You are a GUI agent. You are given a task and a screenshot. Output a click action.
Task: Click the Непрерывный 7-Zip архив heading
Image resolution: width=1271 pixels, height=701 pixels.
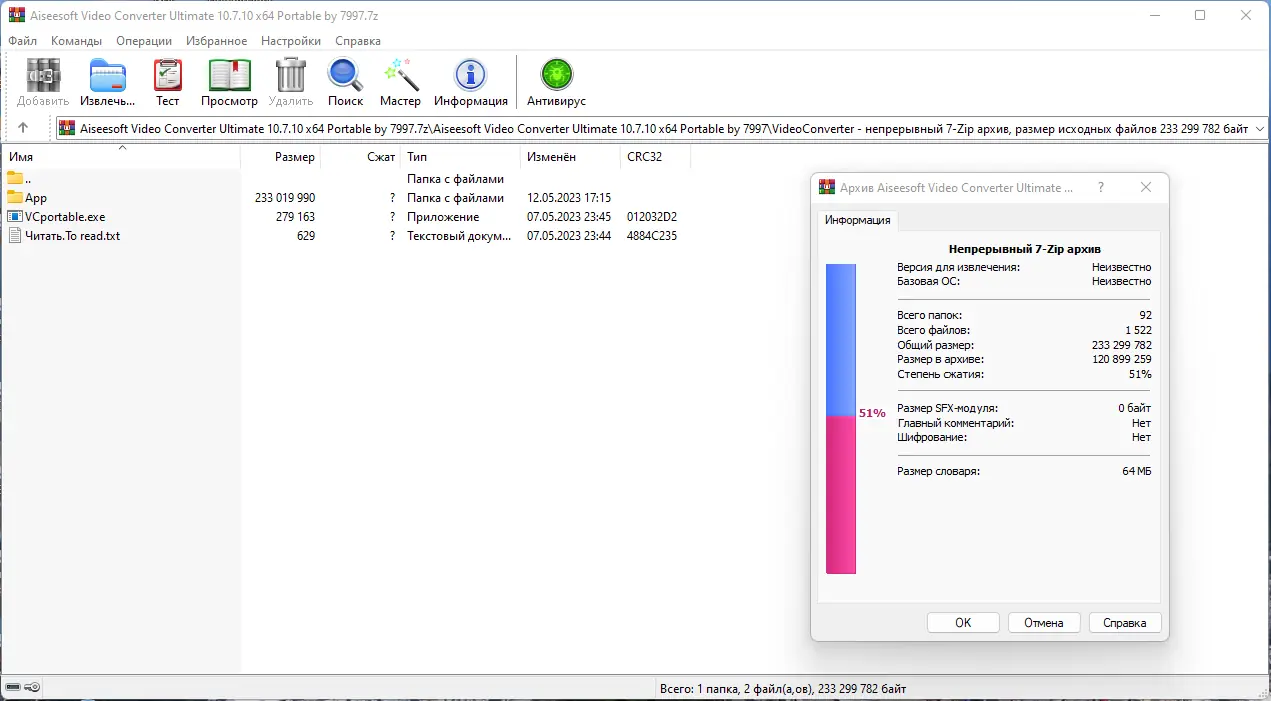[x=1024, y=249]
